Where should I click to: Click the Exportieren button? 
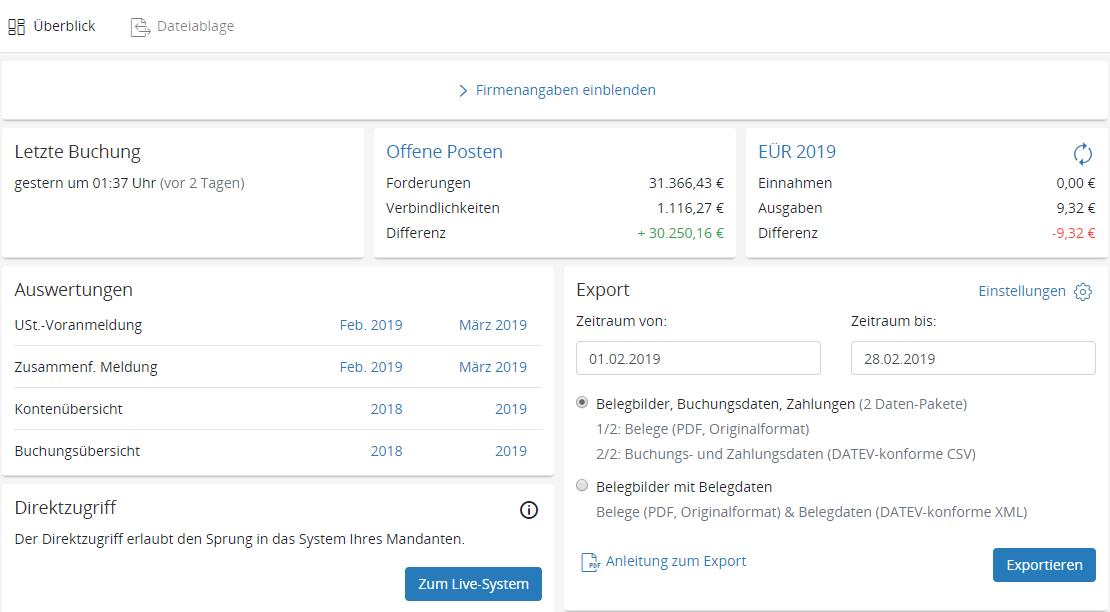click(x=1044, y=565)
